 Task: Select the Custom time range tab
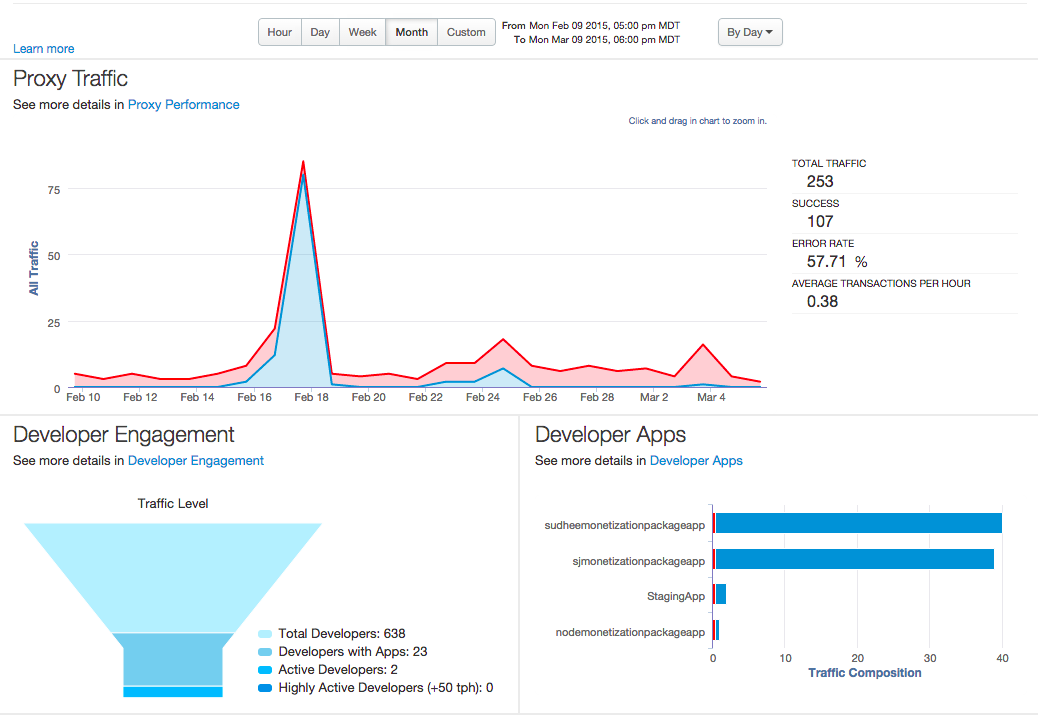coord(465,31)
